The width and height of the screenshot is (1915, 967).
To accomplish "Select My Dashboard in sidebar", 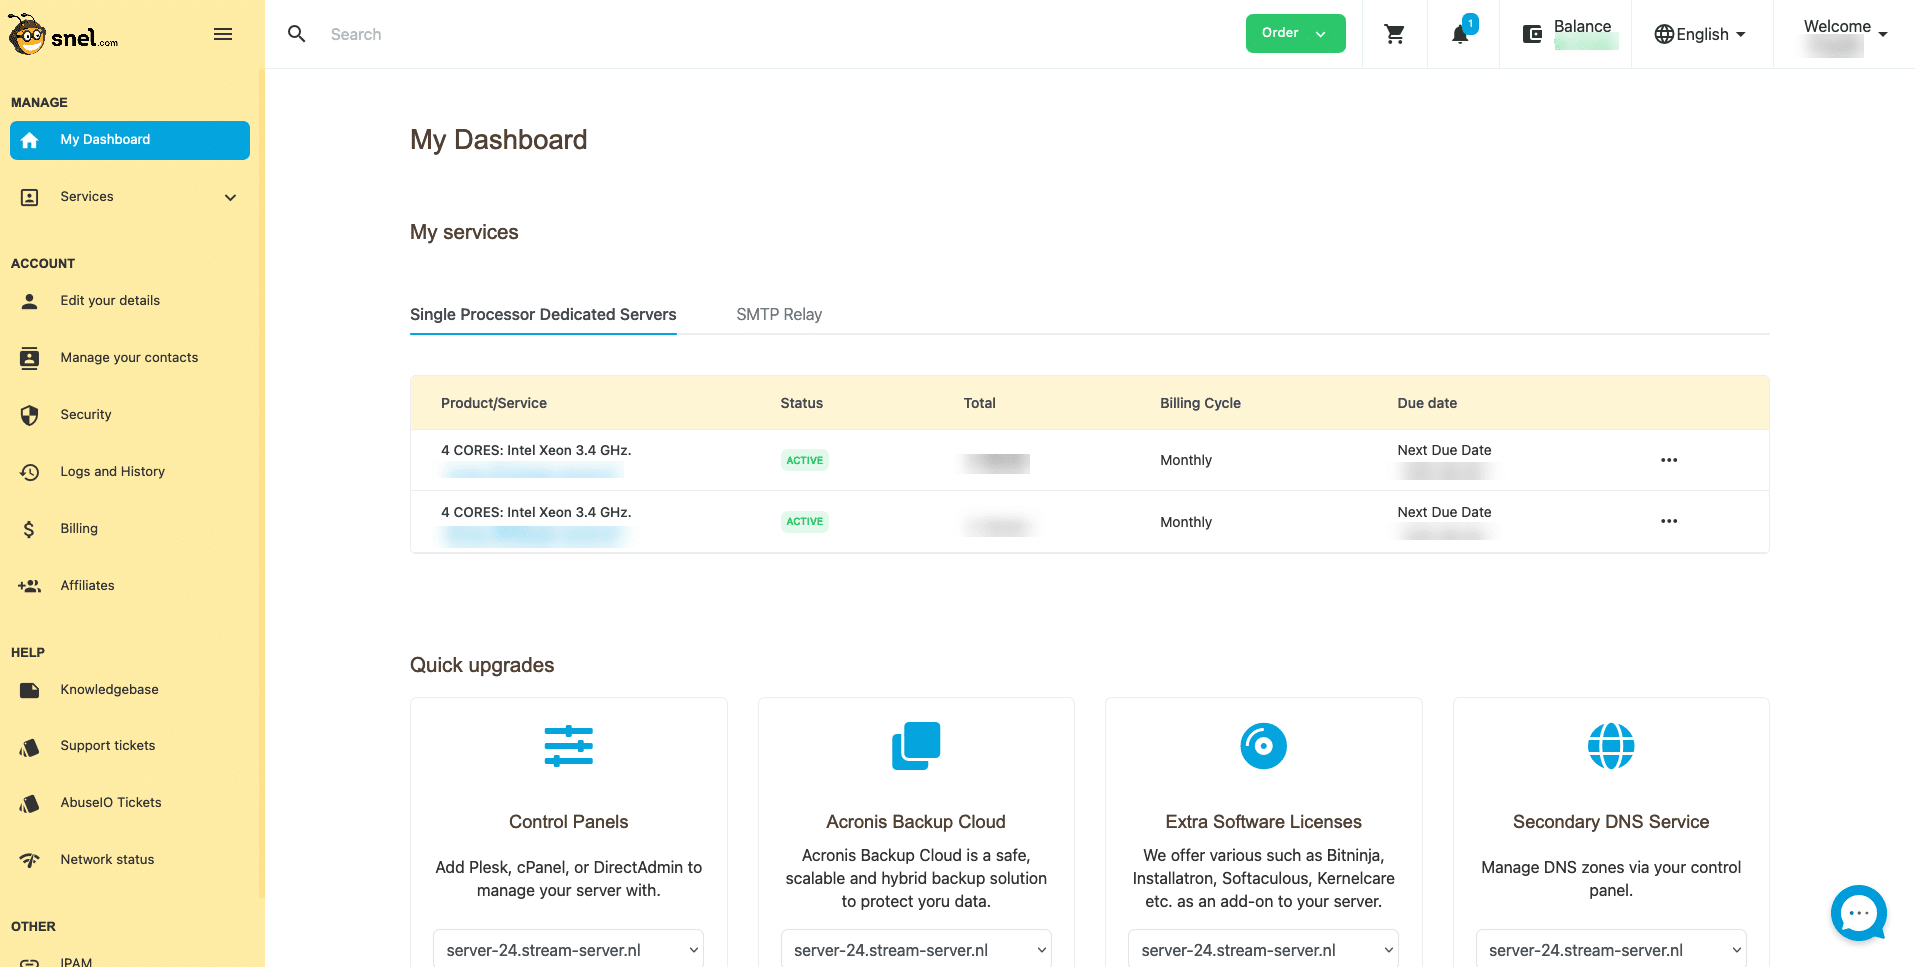I will 130,140.
